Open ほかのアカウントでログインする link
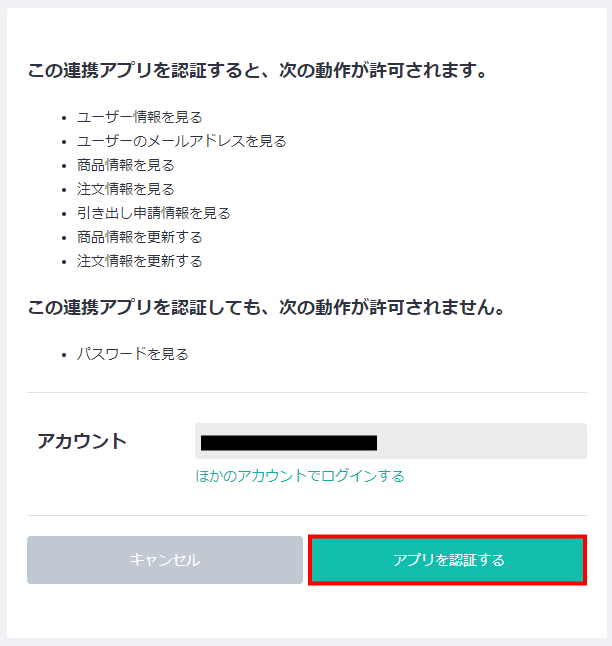 click(300, 476)
